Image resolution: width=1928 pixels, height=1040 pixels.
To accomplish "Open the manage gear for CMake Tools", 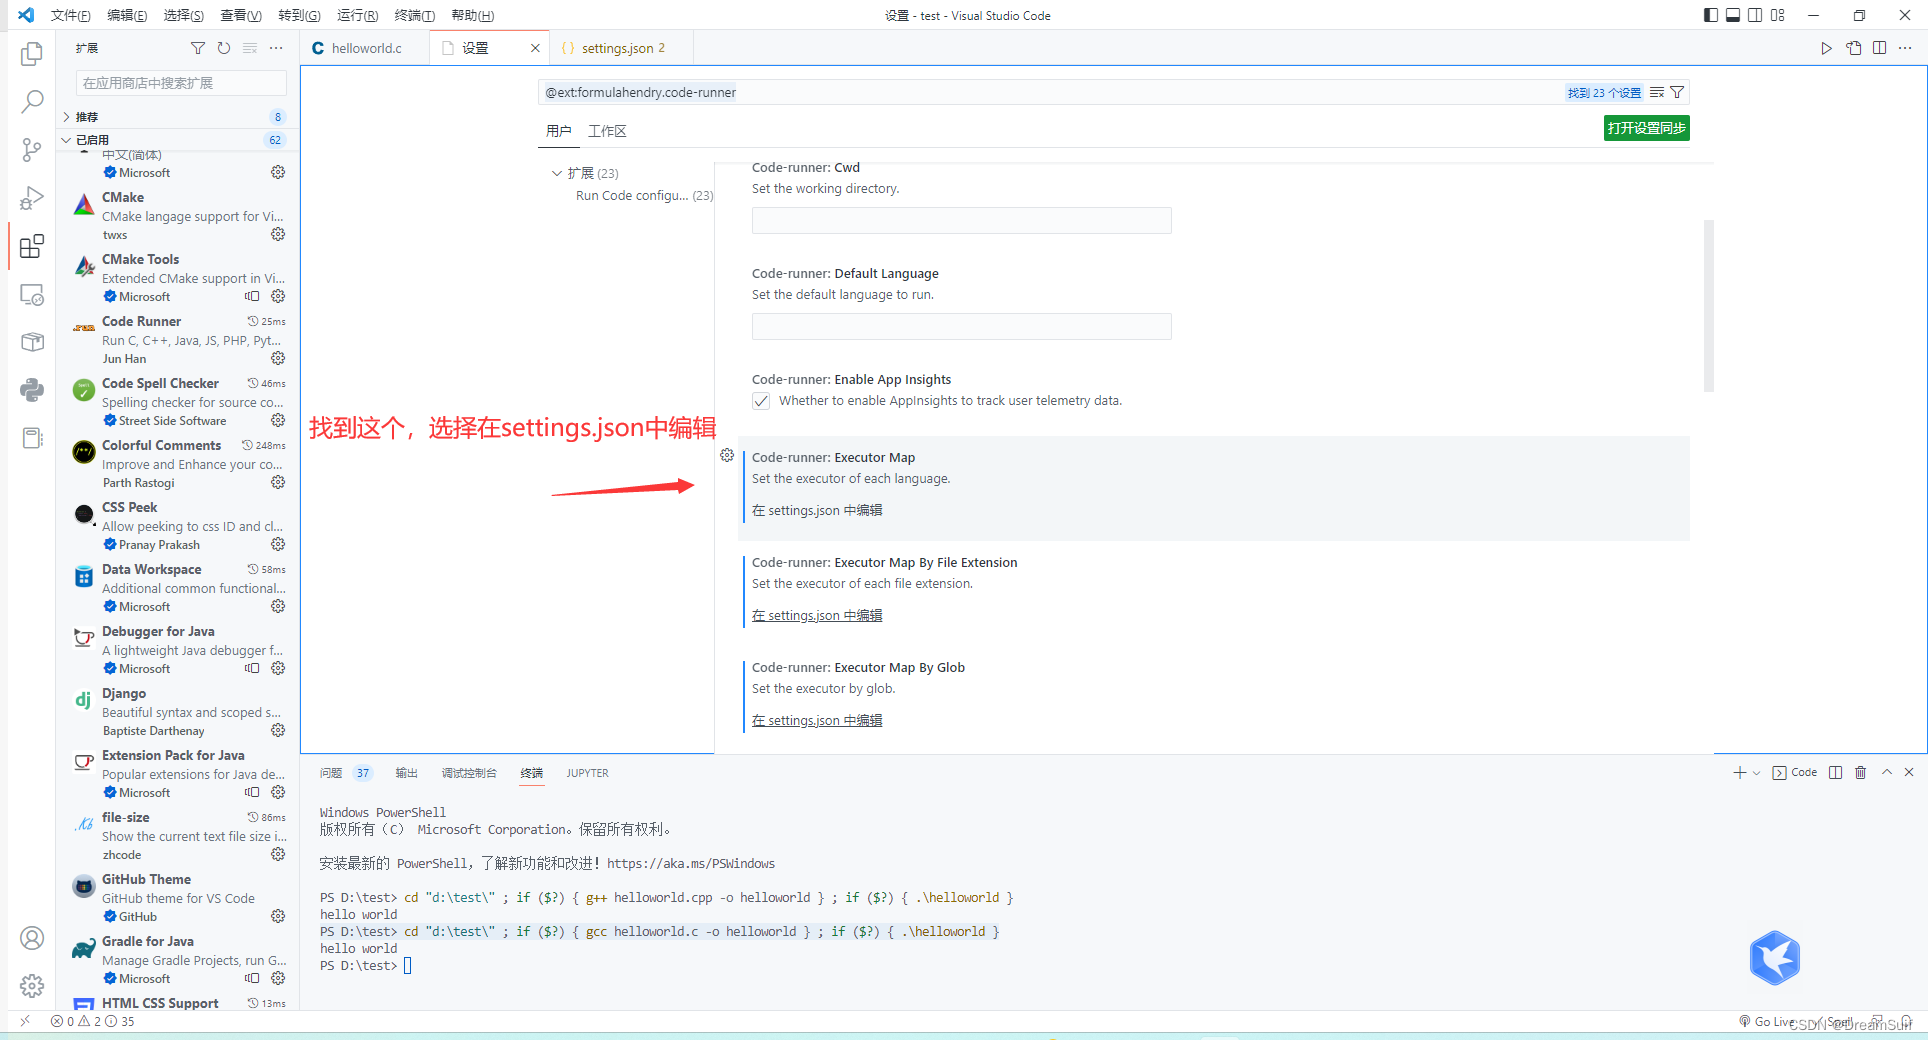I will pyautogui.click(x=278, y=296).
